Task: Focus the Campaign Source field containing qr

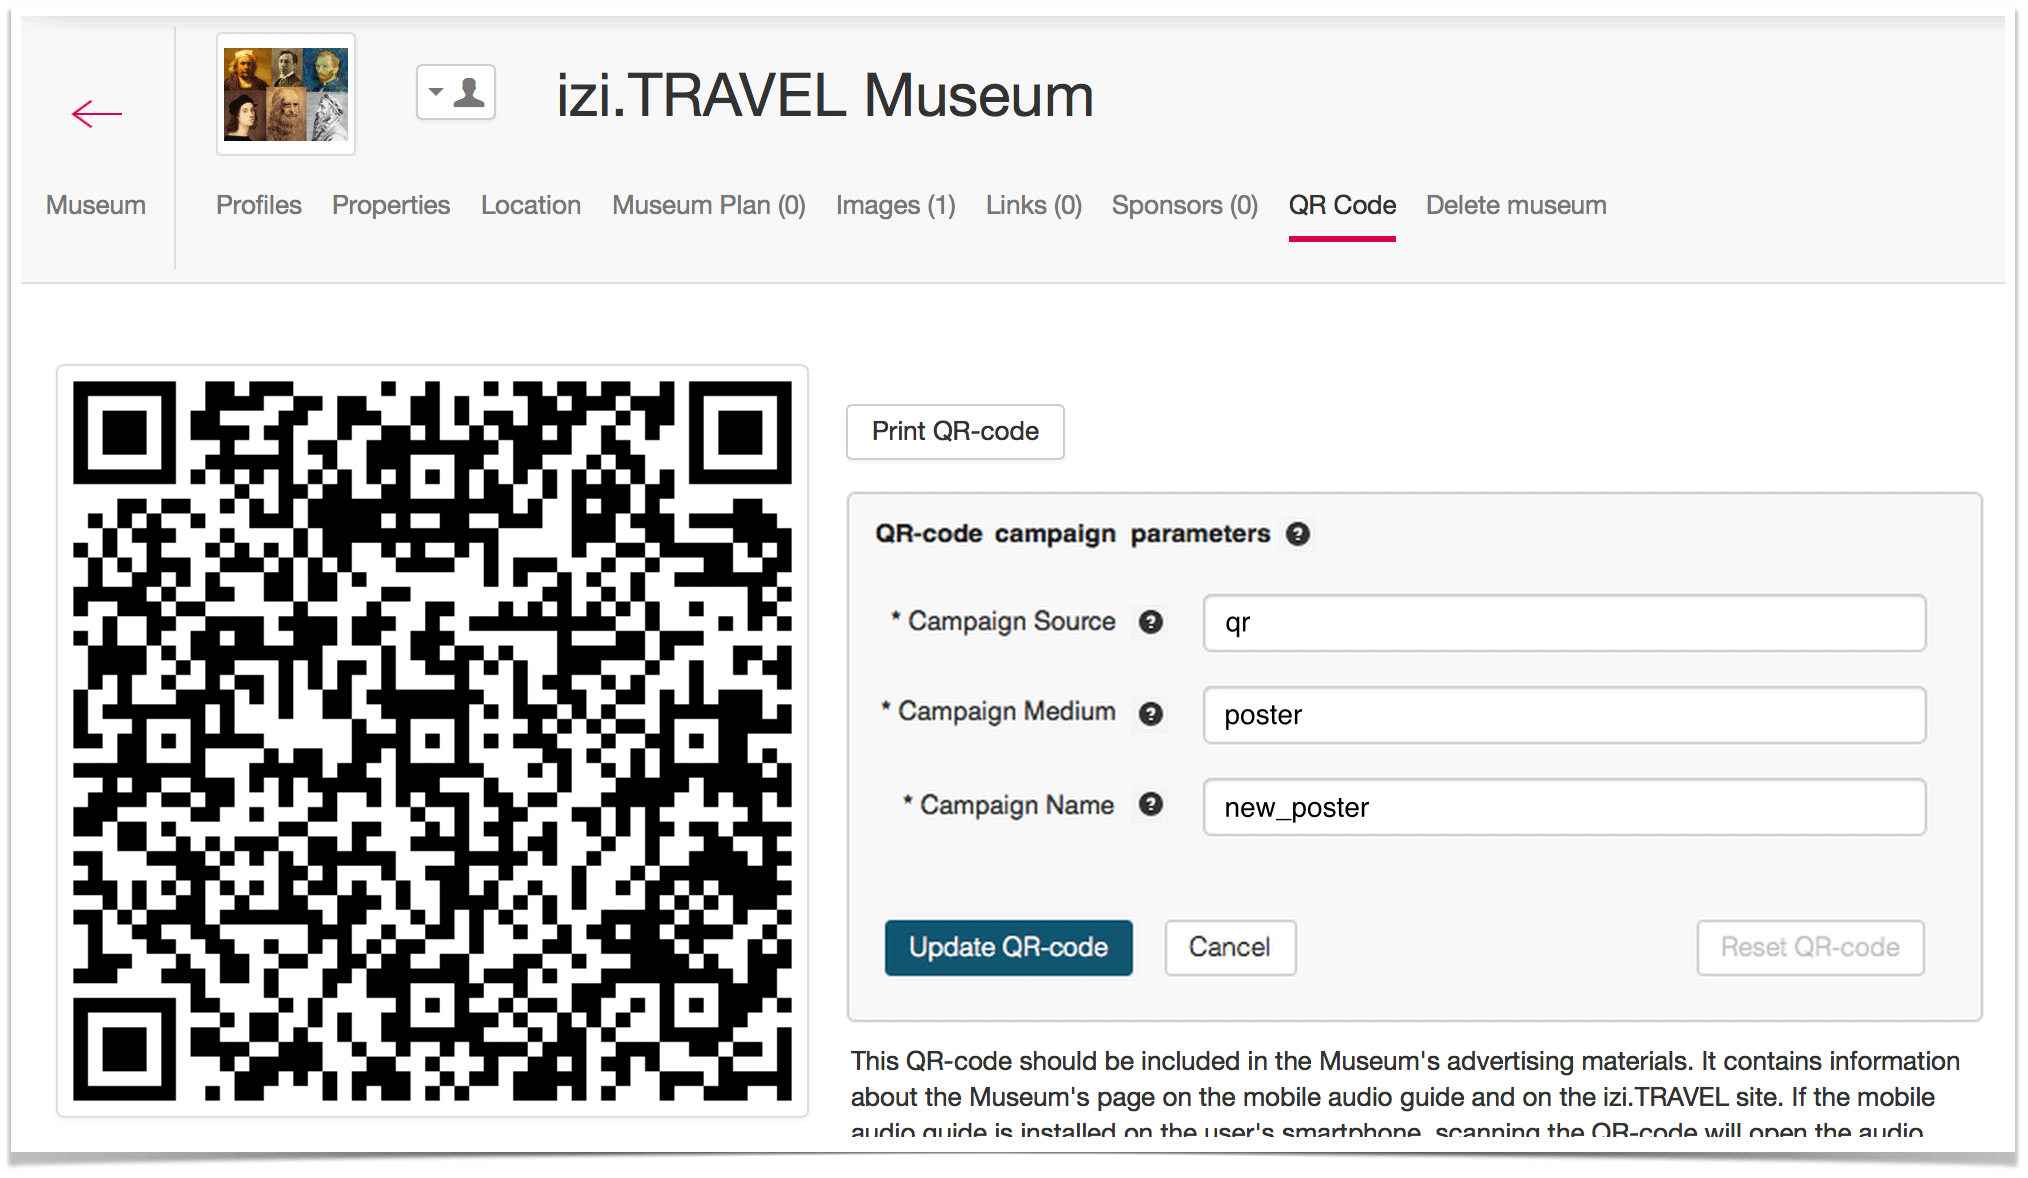Action: (1564, 623)
